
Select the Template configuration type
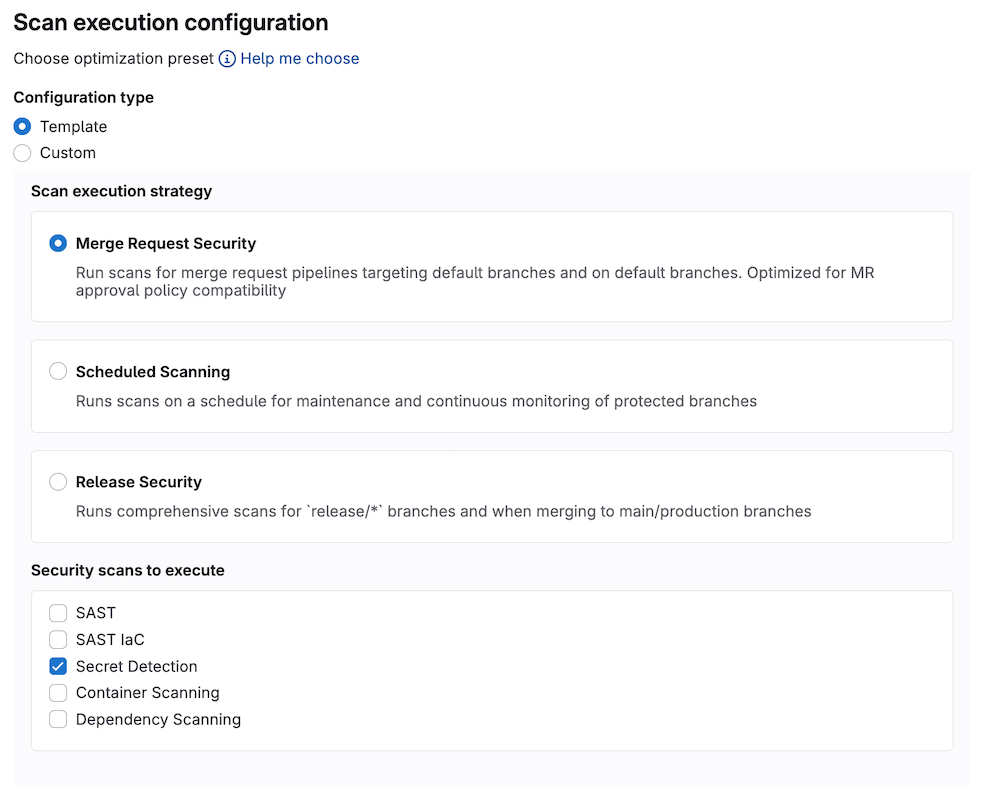[x=22, y=126]
